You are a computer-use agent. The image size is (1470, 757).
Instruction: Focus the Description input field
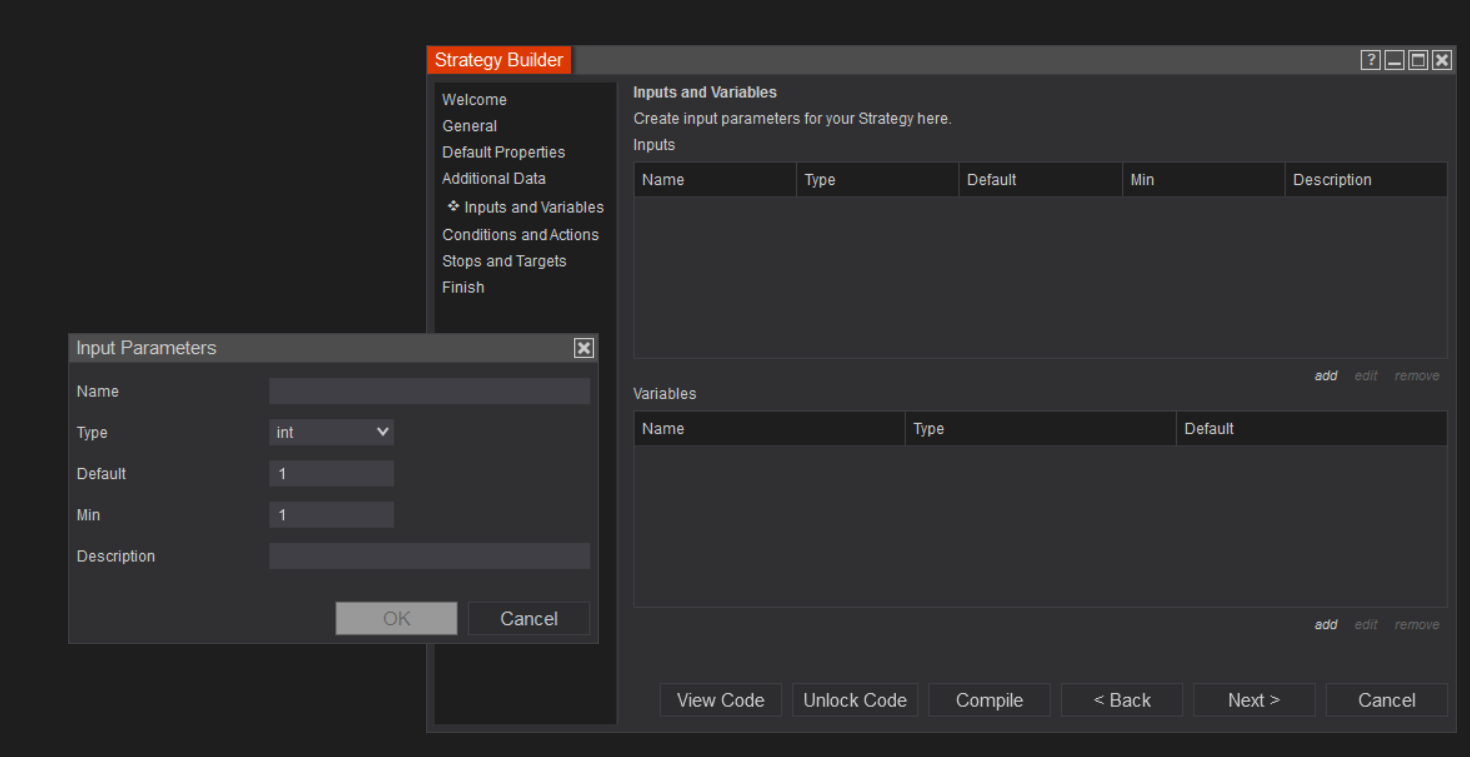430,556
